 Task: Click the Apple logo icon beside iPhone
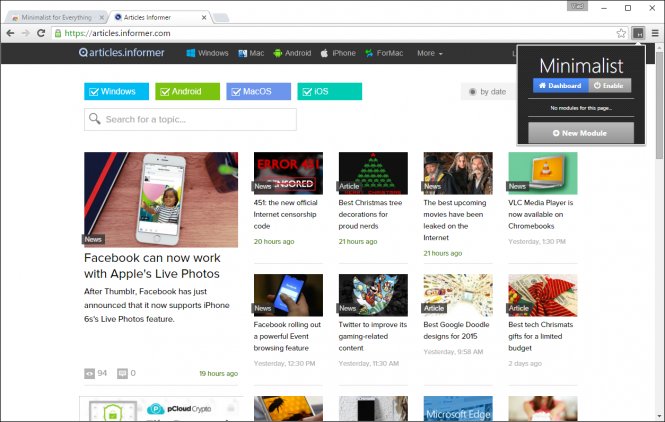324,53
